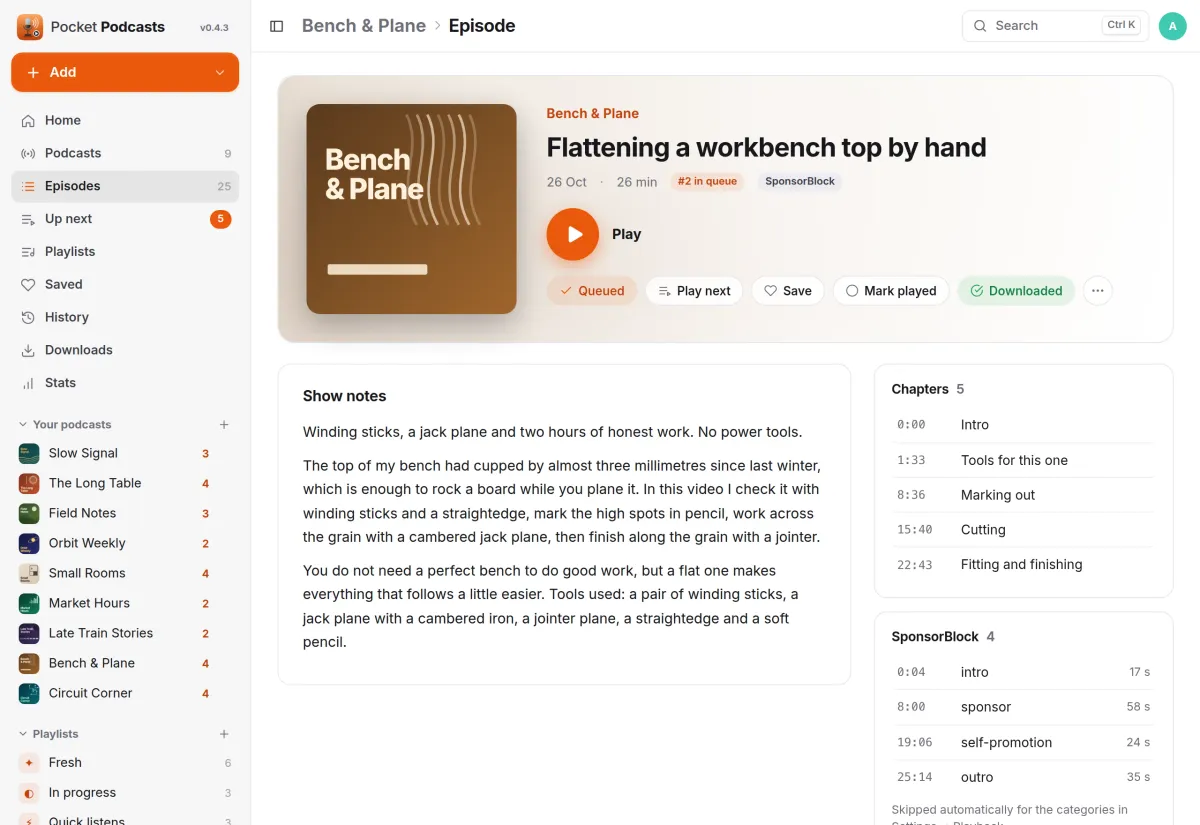Select the sponsor segment at 8:00

click(x=1022, y=707)
